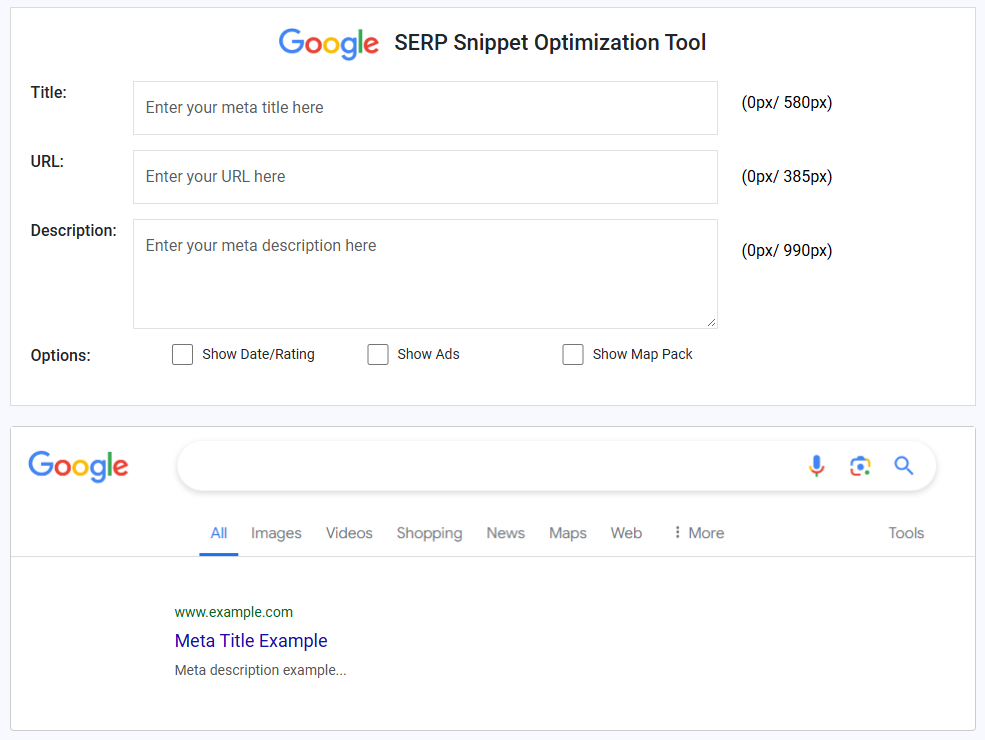Switch to the News tab
Image resolution: width=985 pixels, height=740 pixels.
[506, 533]
